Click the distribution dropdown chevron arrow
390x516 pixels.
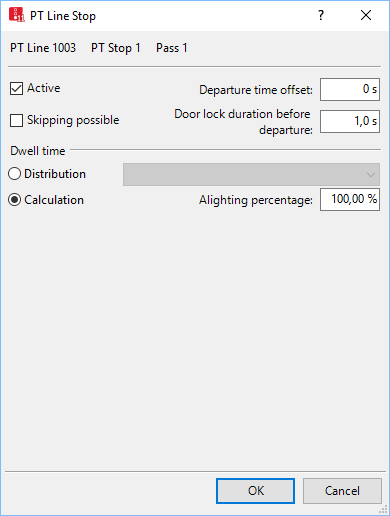(370, 175)
